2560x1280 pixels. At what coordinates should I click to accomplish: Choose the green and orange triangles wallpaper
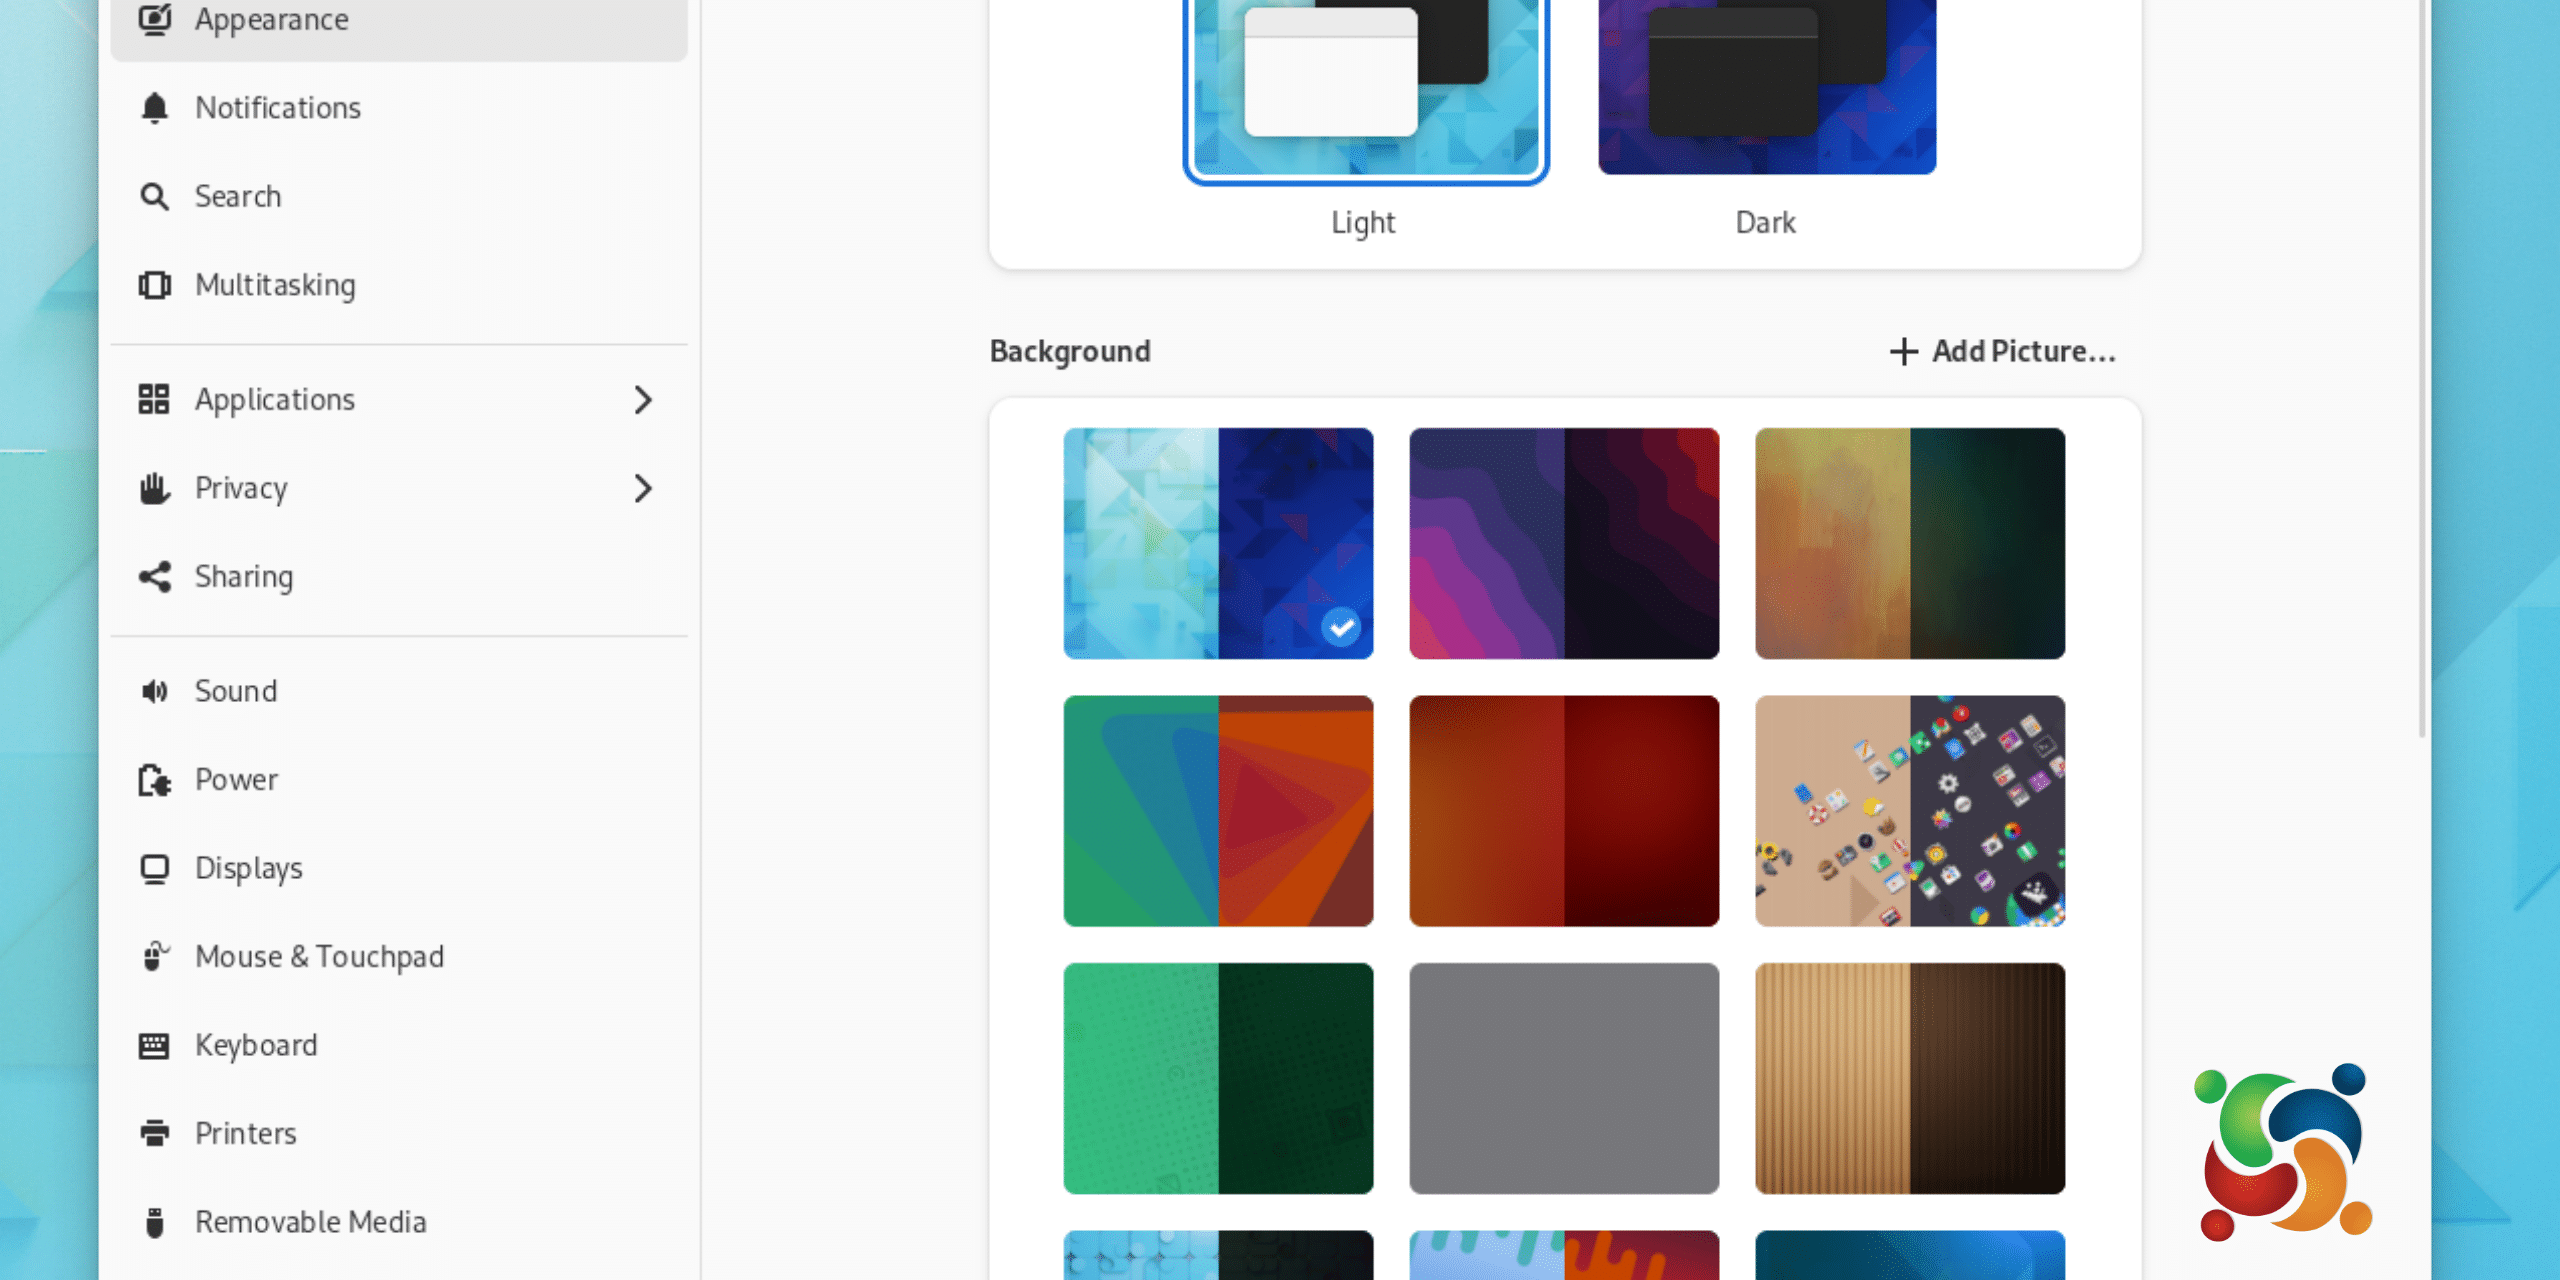pyautogui.click(x=1218, y=811)
